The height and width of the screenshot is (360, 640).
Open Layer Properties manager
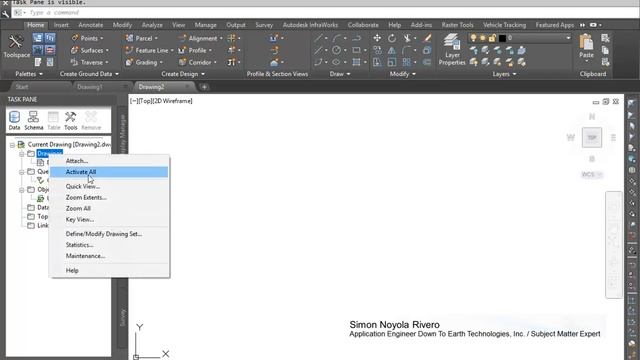click(x=452, y=50)
